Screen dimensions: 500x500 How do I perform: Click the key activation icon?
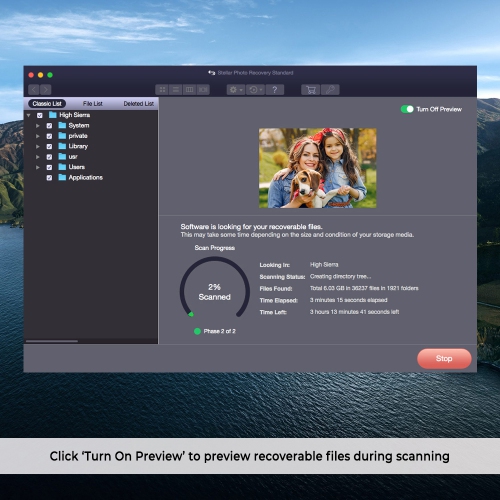coord(330,90)
